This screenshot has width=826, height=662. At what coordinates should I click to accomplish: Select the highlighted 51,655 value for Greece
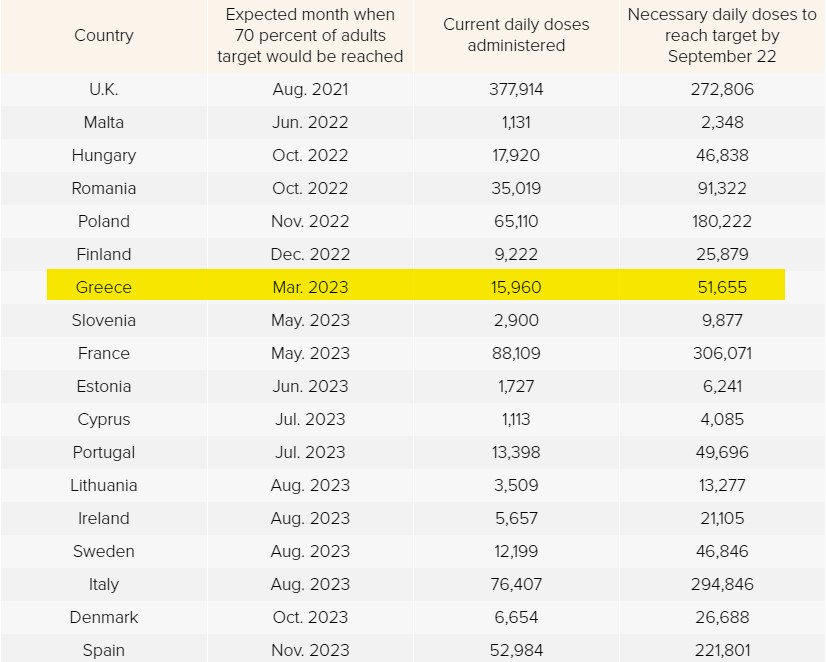click(x=722, y=287)
